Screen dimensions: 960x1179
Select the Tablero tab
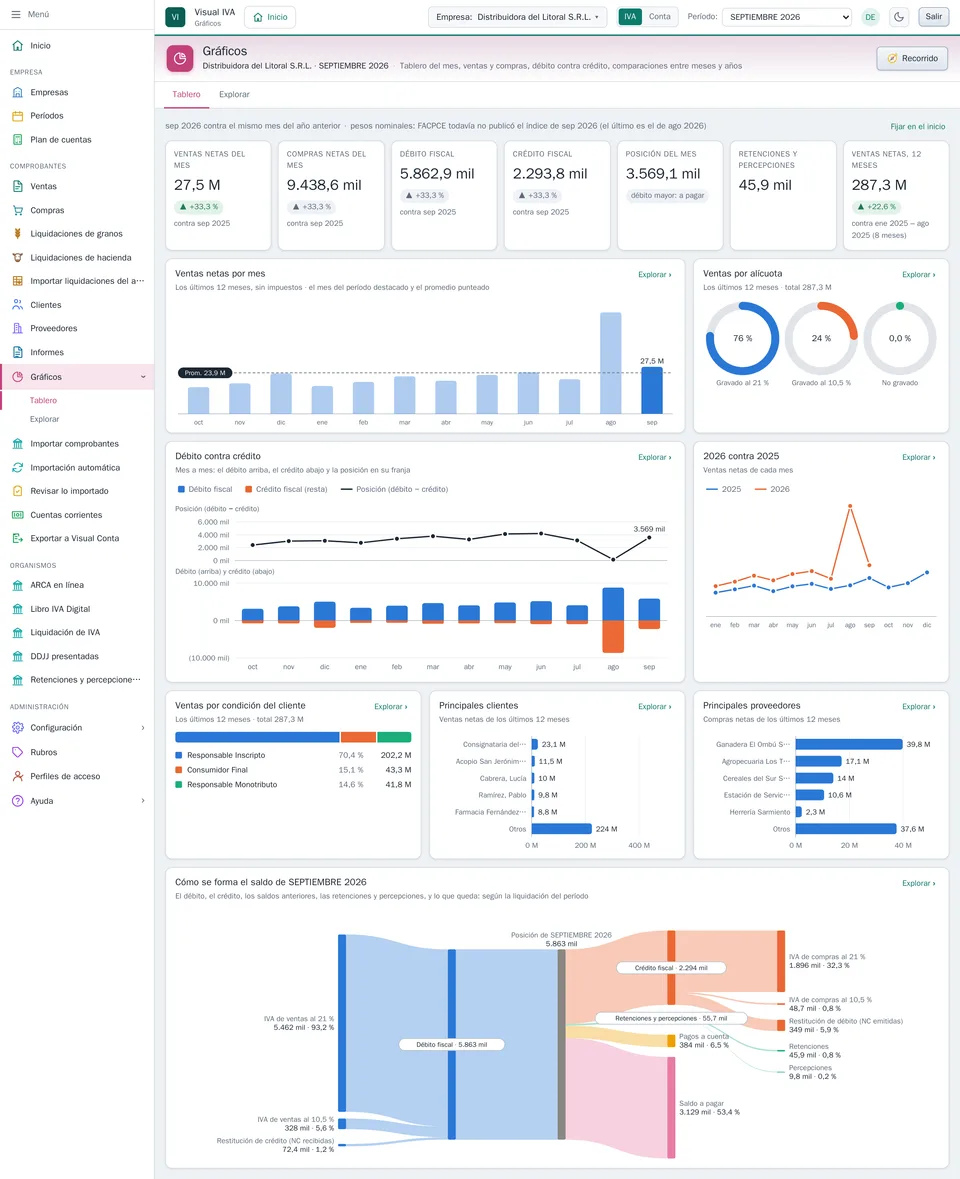186,95
